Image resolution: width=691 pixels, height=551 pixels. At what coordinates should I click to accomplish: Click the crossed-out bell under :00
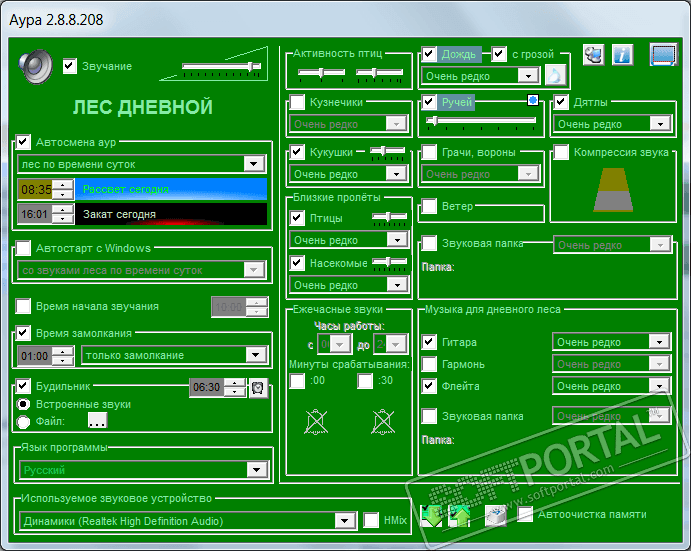316,422
